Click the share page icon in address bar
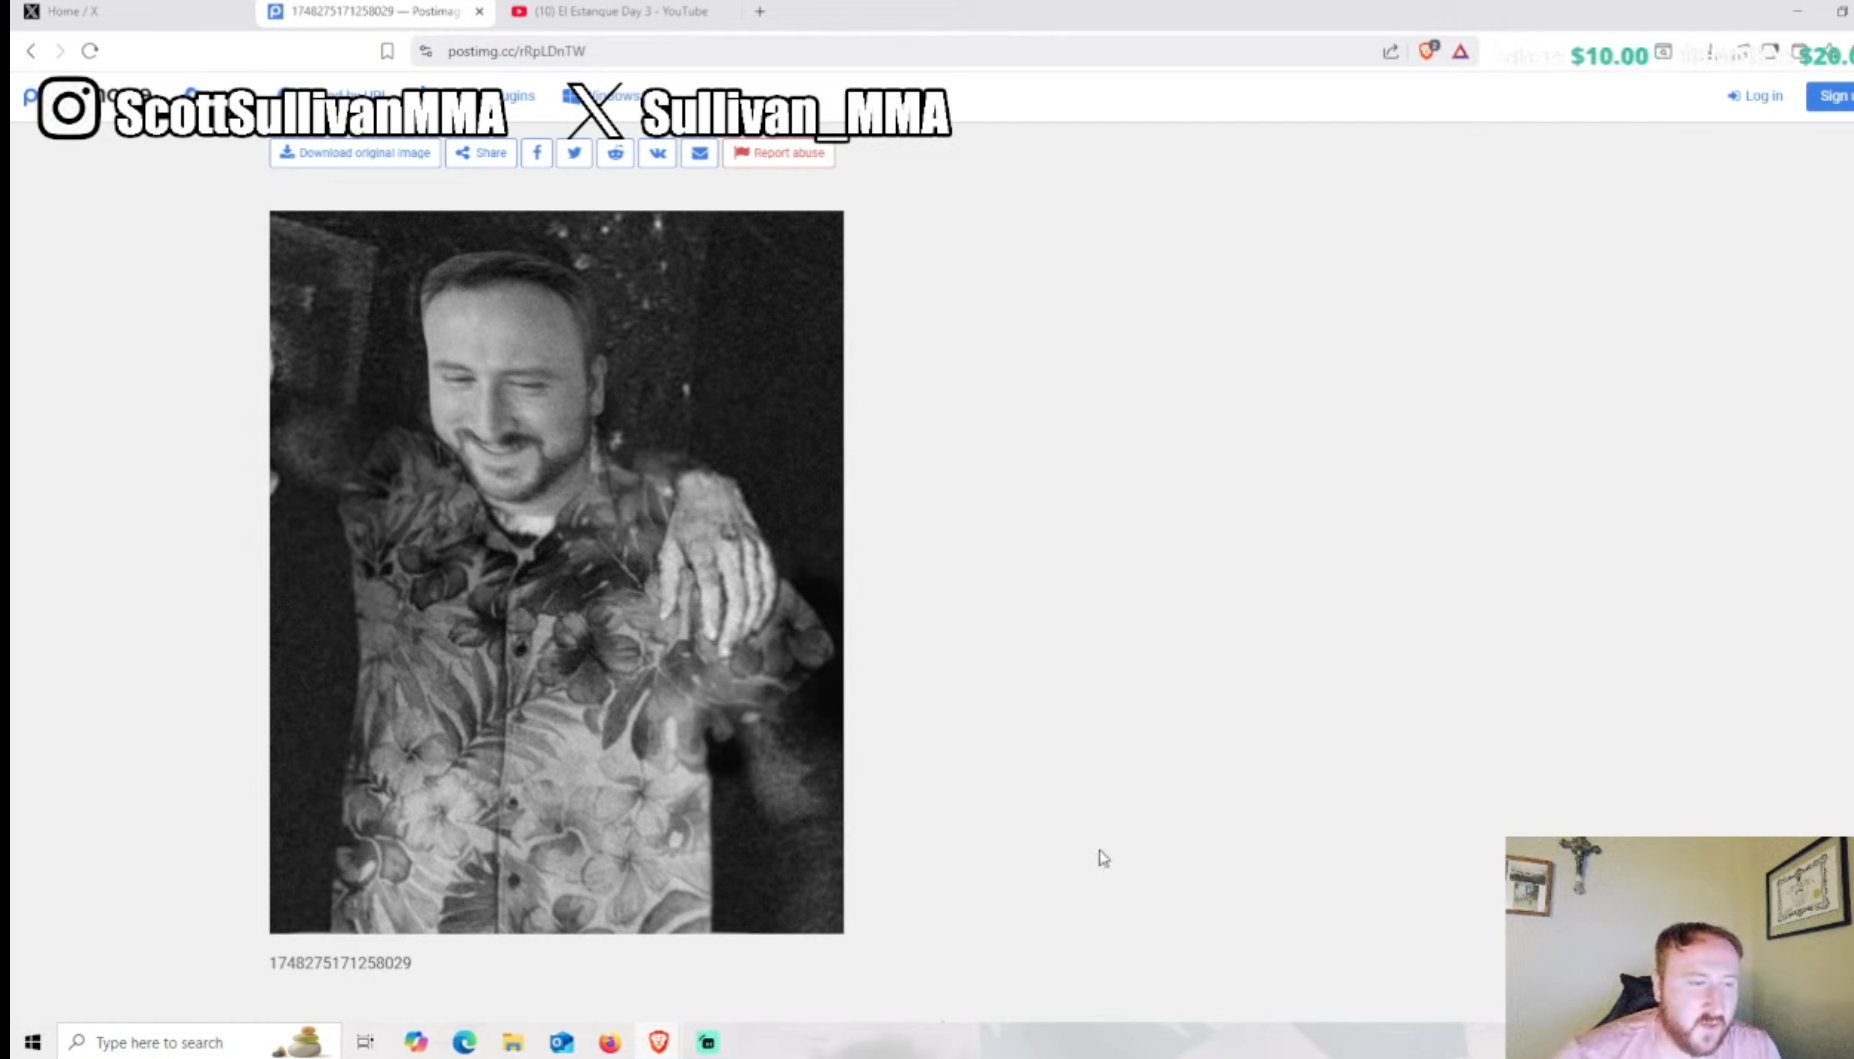The height and width of the screenshot is (1059, 1854). [1391, 51]
